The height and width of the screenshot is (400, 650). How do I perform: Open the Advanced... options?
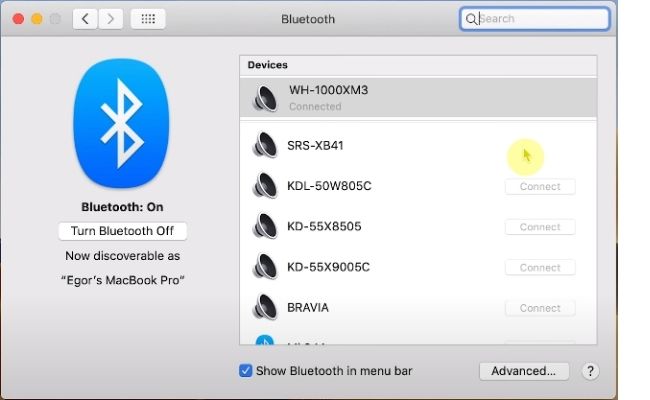pyautogui.click(x=524, y=371)
